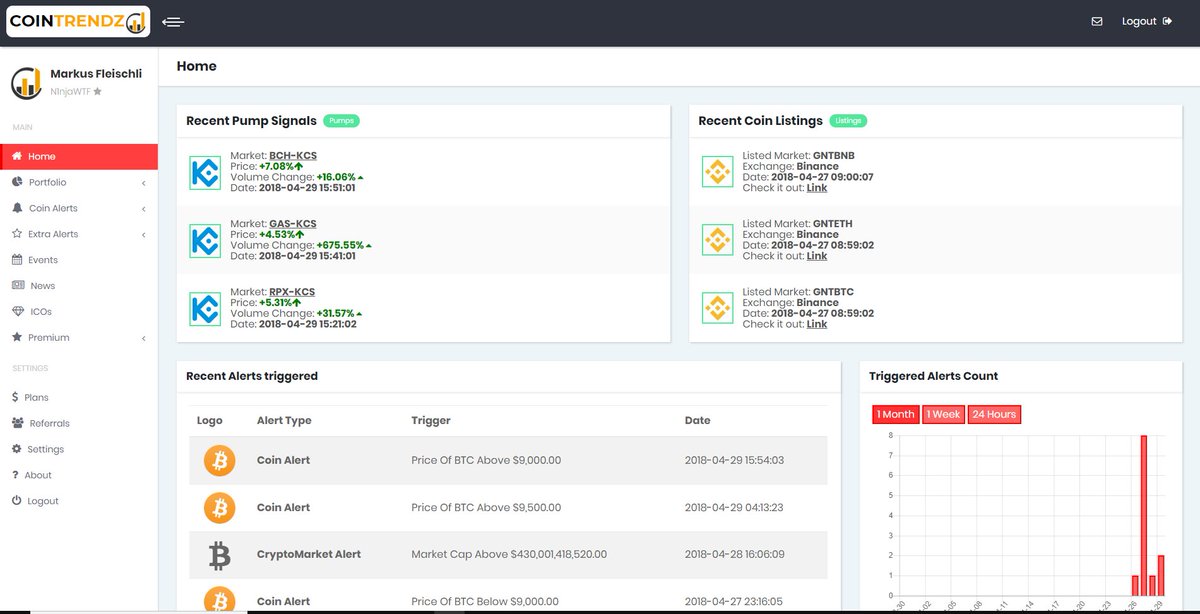Open the RPX-KCS market link

pyautogui.click(x=292, y=292)
